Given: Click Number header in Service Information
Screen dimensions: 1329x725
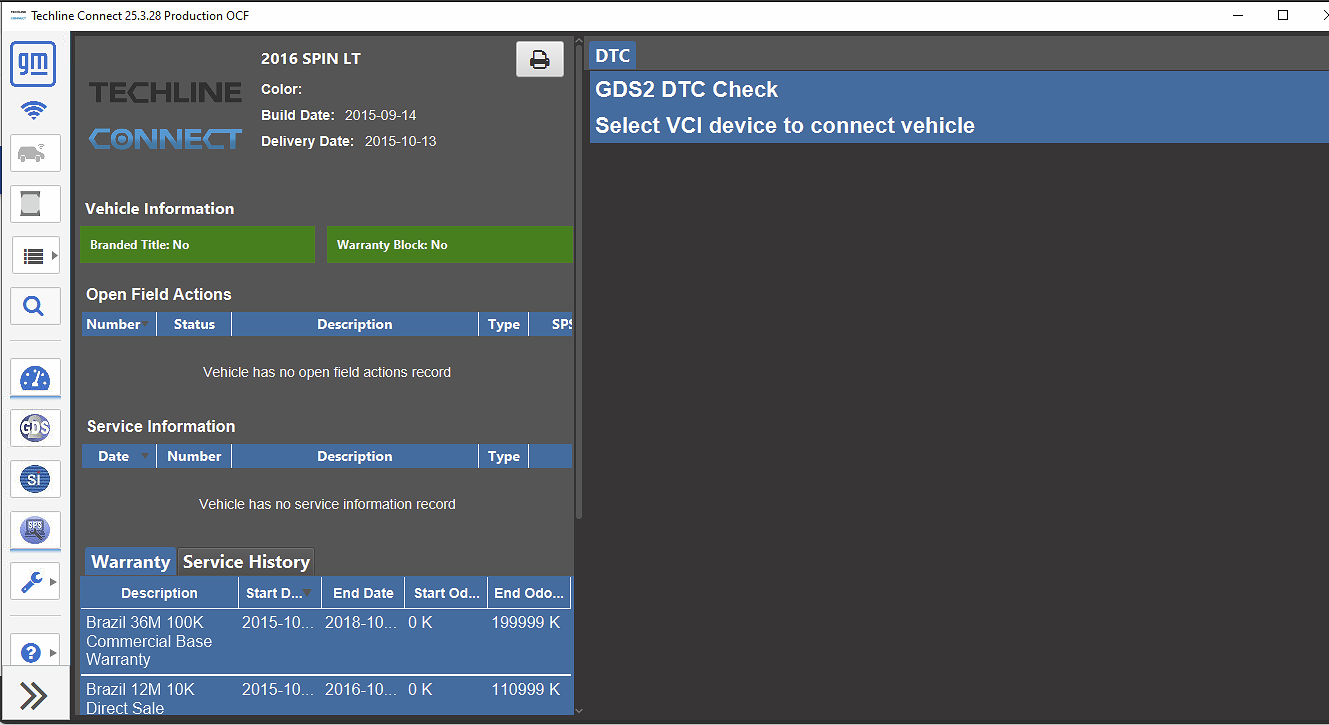Looking at the screenshot, I should [x=194, y=456].
